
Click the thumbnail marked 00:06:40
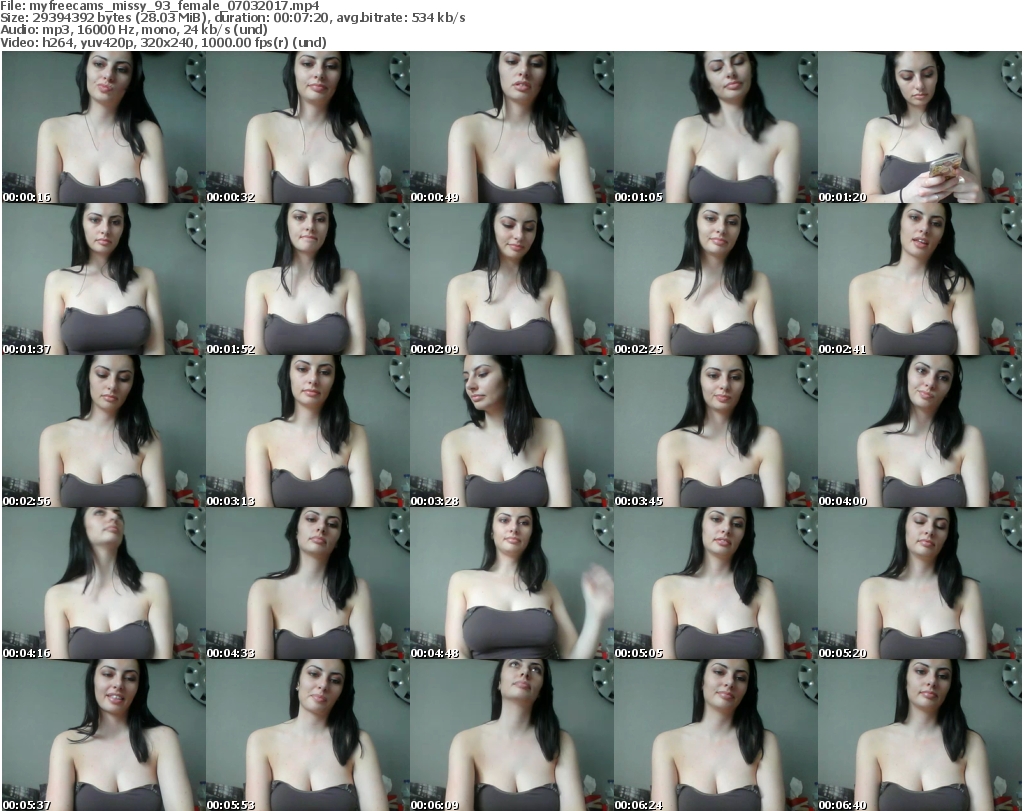coord(920,735)
